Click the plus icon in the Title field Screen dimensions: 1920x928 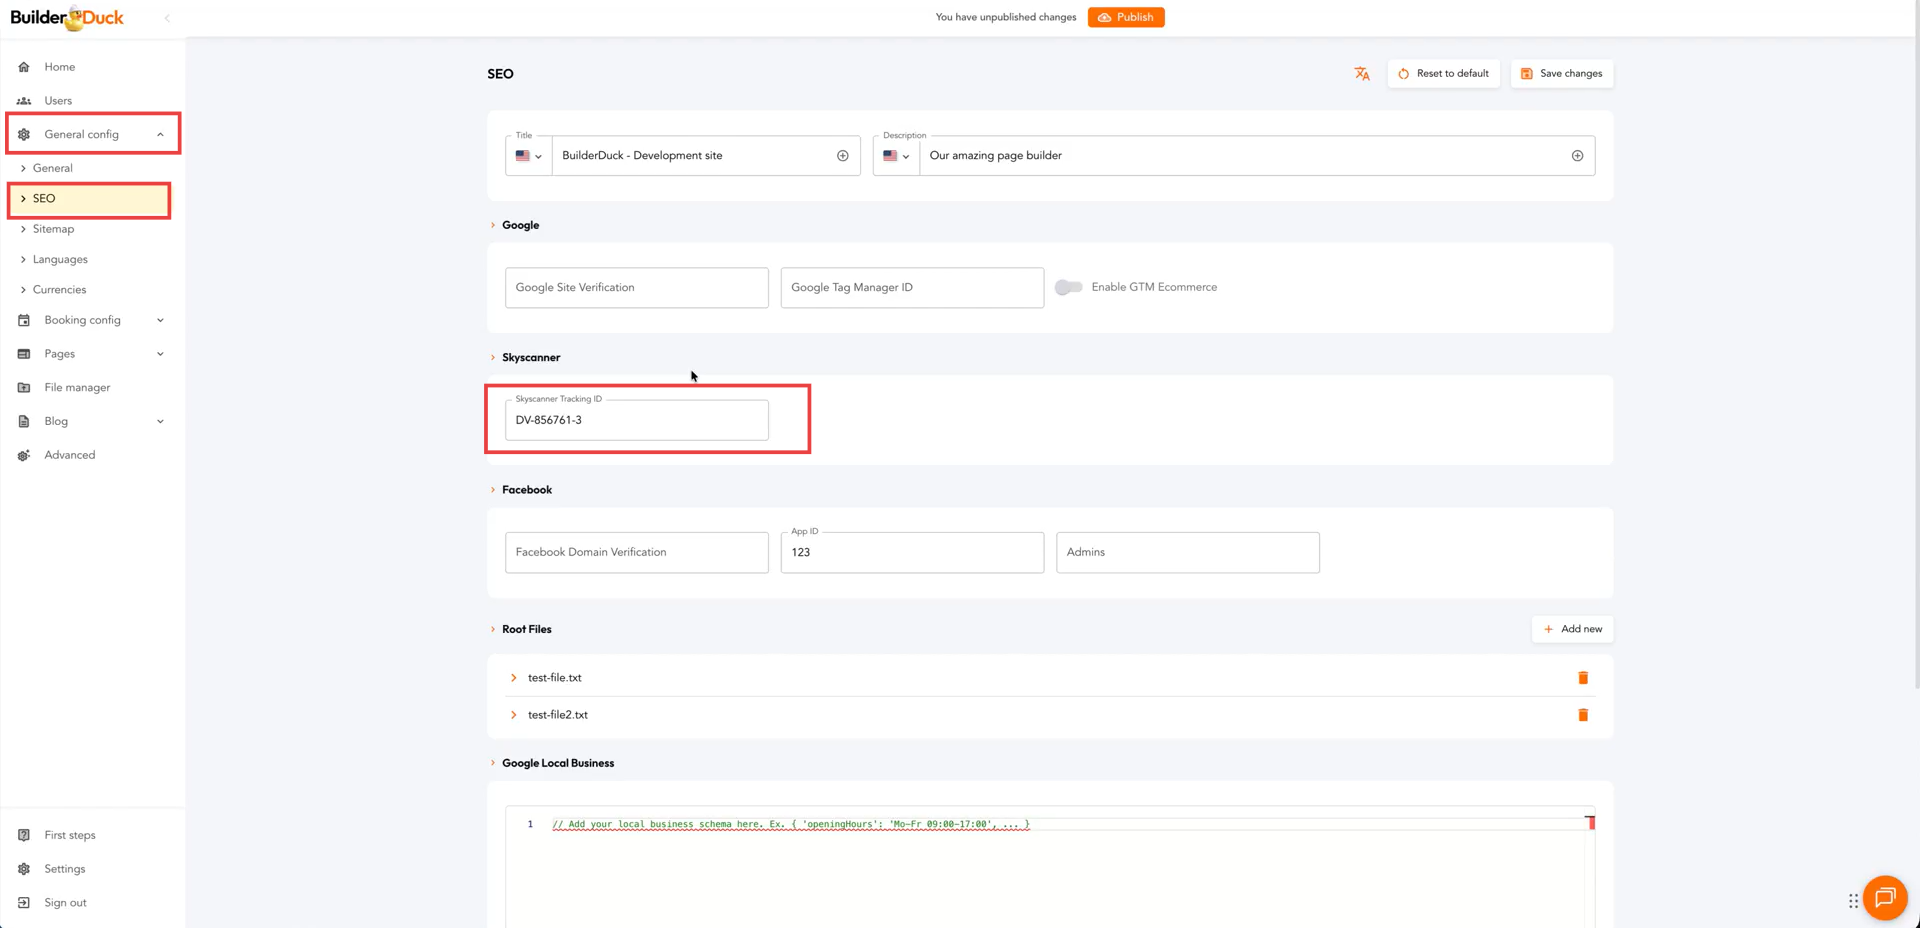tap(842, 156)
